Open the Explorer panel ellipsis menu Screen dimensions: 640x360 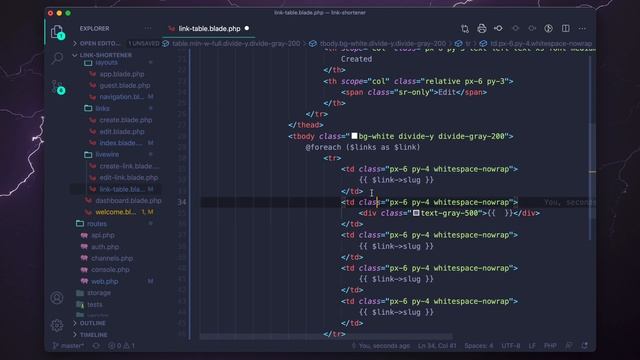tap(148, 29)
